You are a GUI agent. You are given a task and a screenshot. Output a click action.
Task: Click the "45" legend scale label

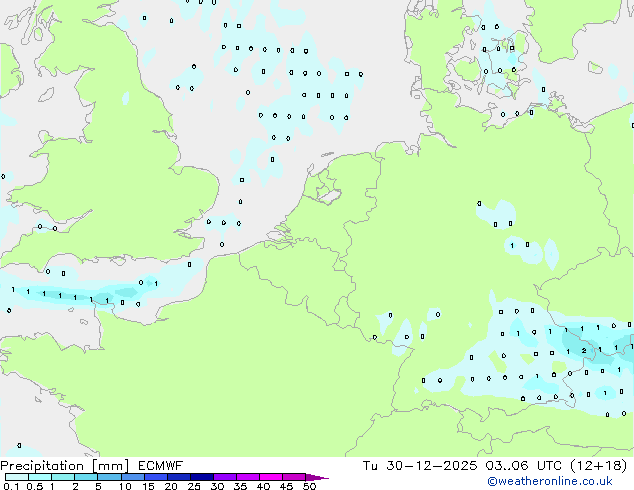(286, 486)
